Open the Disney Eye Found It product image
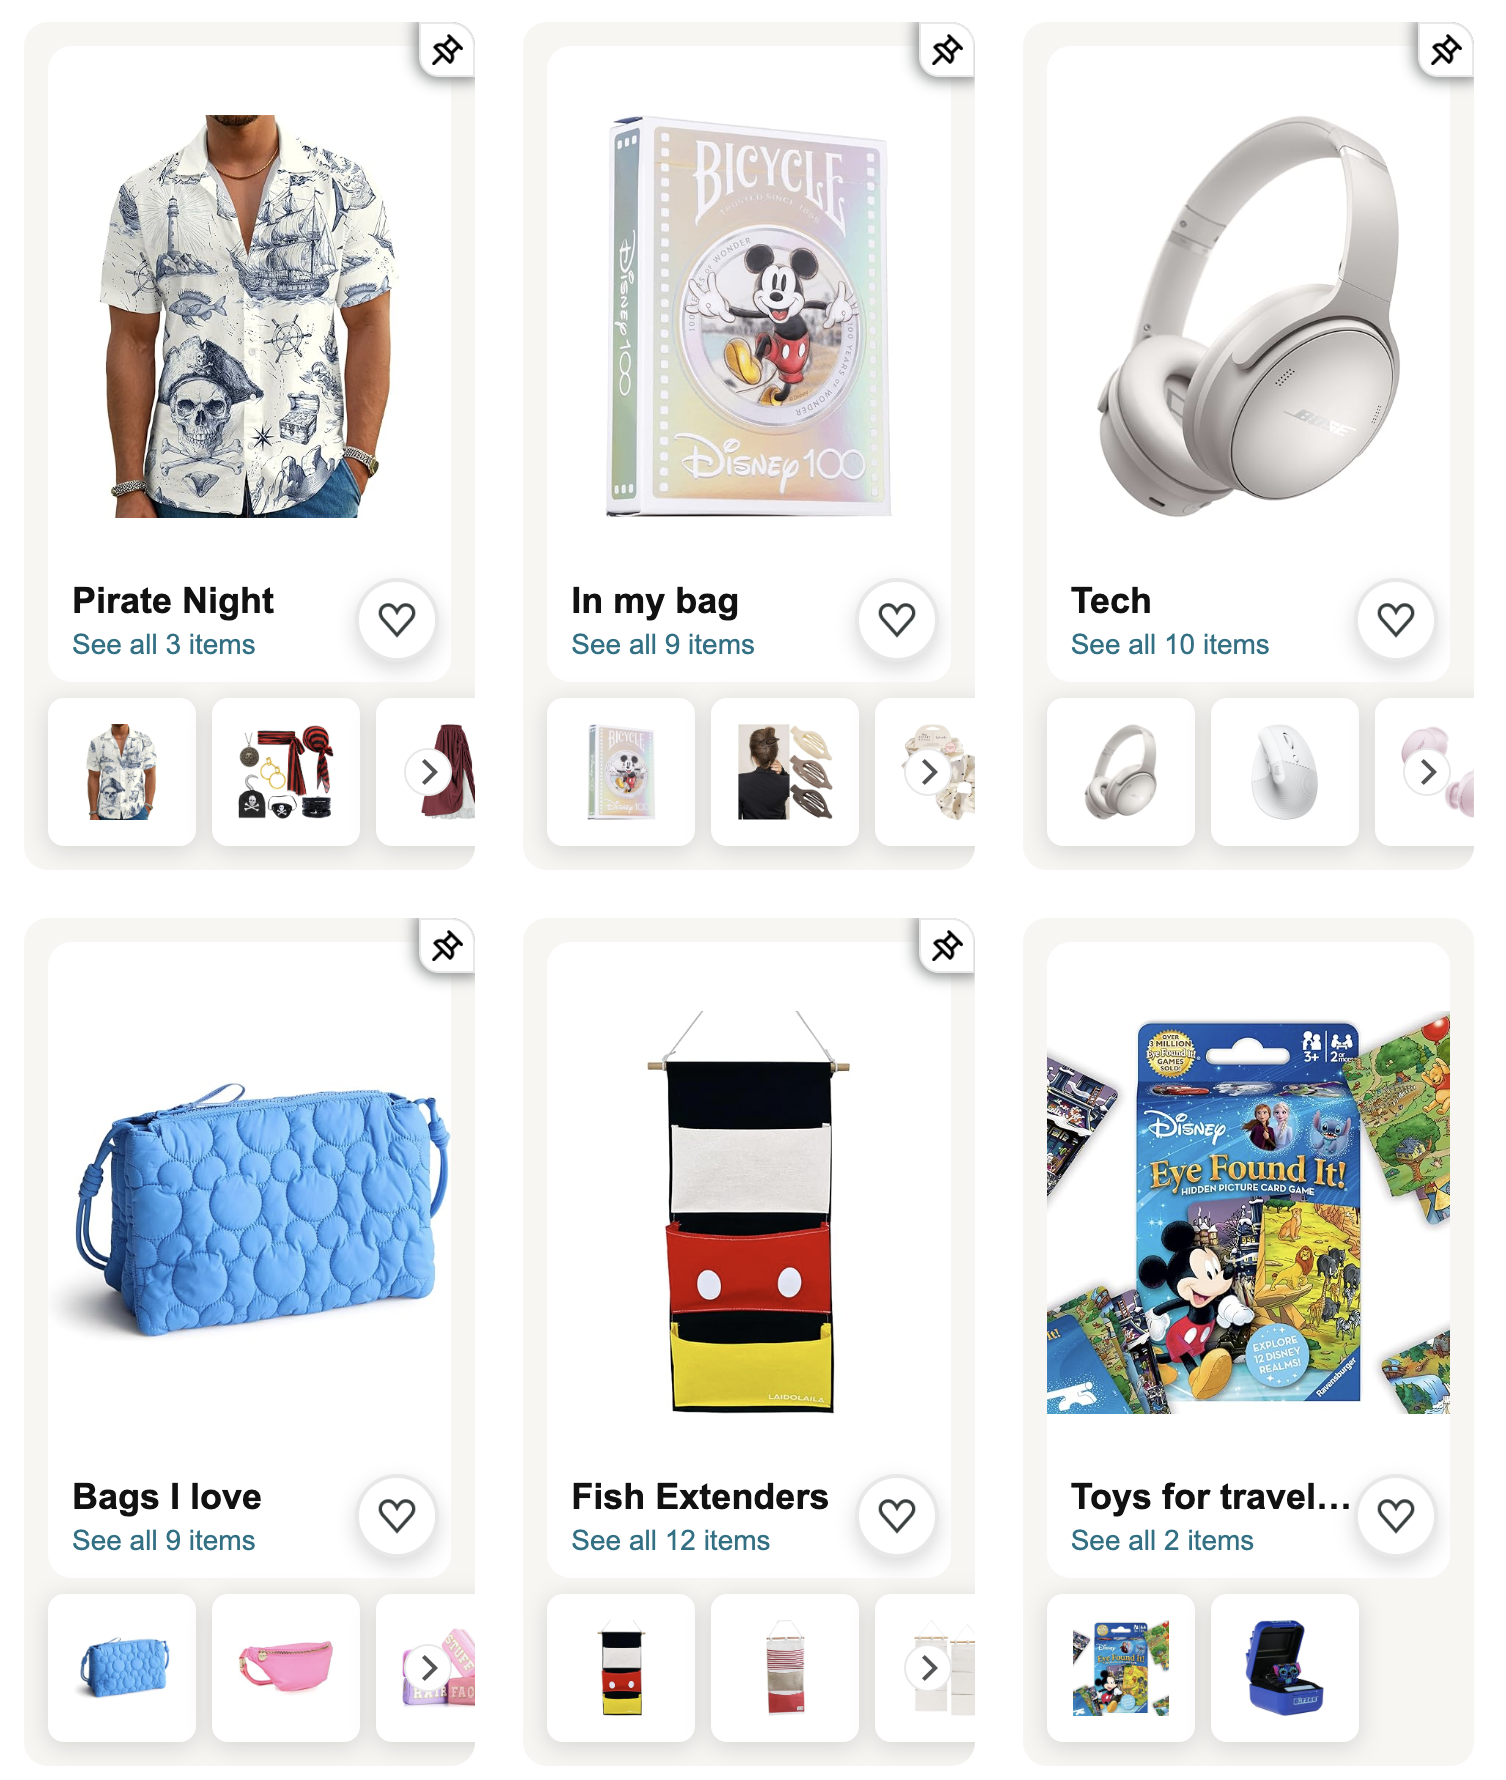Image resolution: width=1506 pixels, height=1780 pixels. (x=1248, y=1212)
